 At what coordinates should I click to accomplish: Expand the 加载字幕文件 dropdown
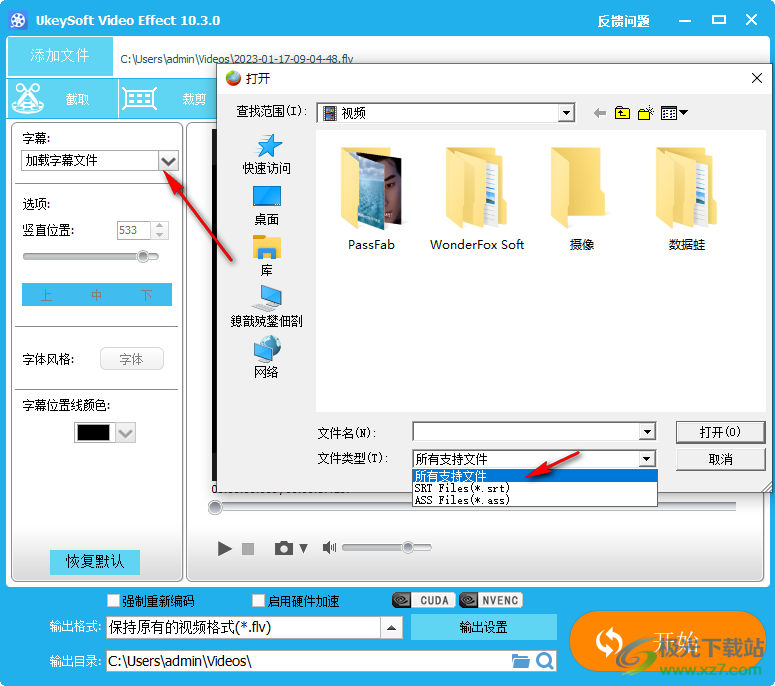coord(168,161)
